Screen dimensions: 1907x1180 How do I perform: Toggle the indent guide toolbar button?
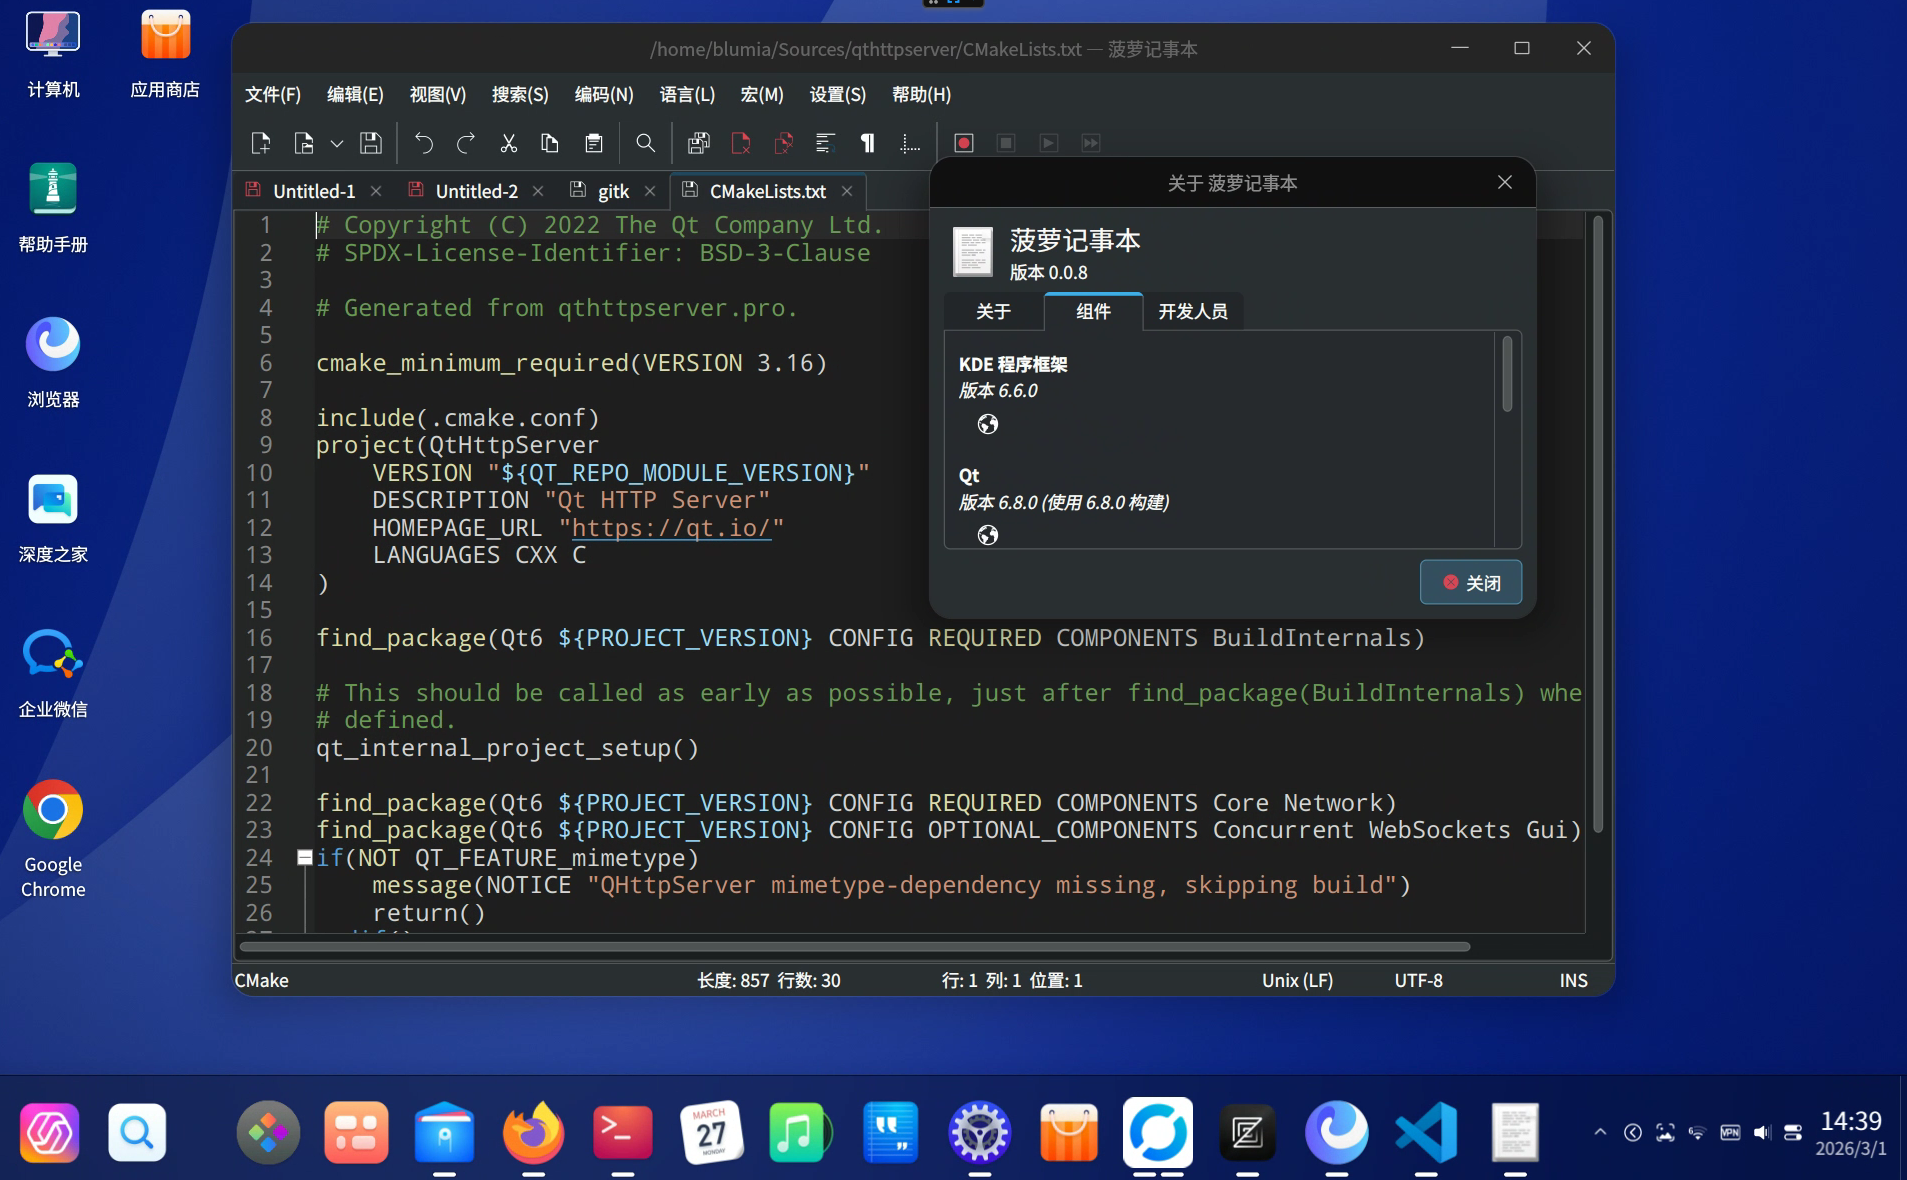tap(910, 143)
